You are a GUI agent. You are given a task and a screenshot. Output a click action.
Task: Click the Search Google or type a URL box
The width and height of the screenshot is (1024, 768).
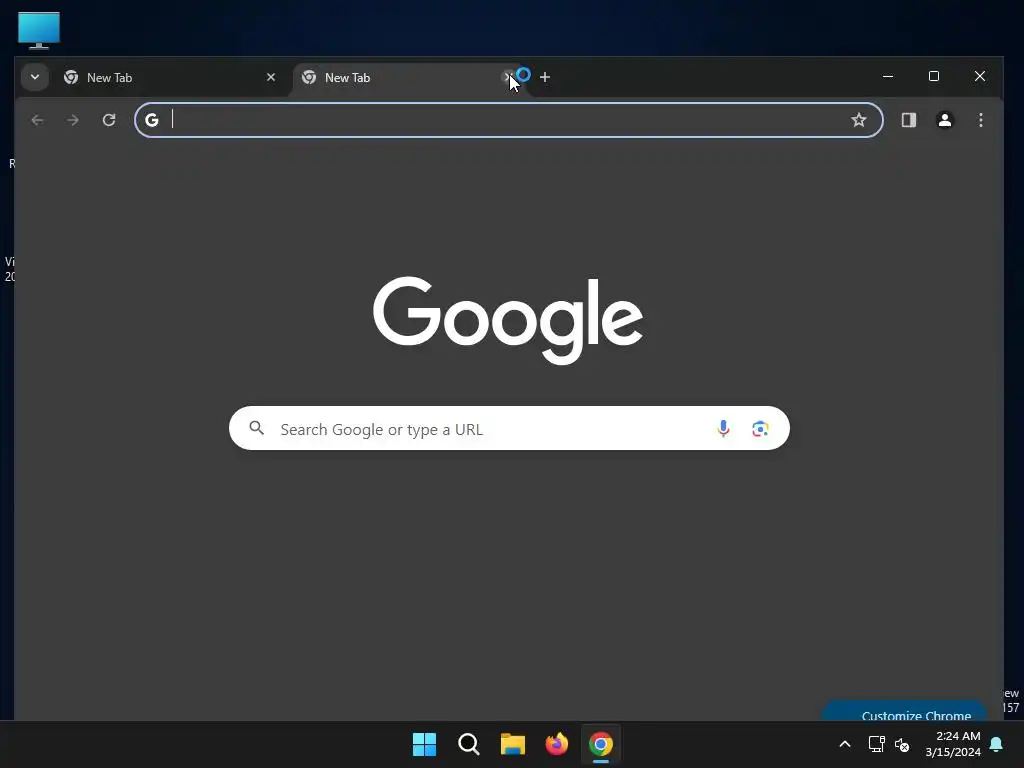[x=509, y=428]
